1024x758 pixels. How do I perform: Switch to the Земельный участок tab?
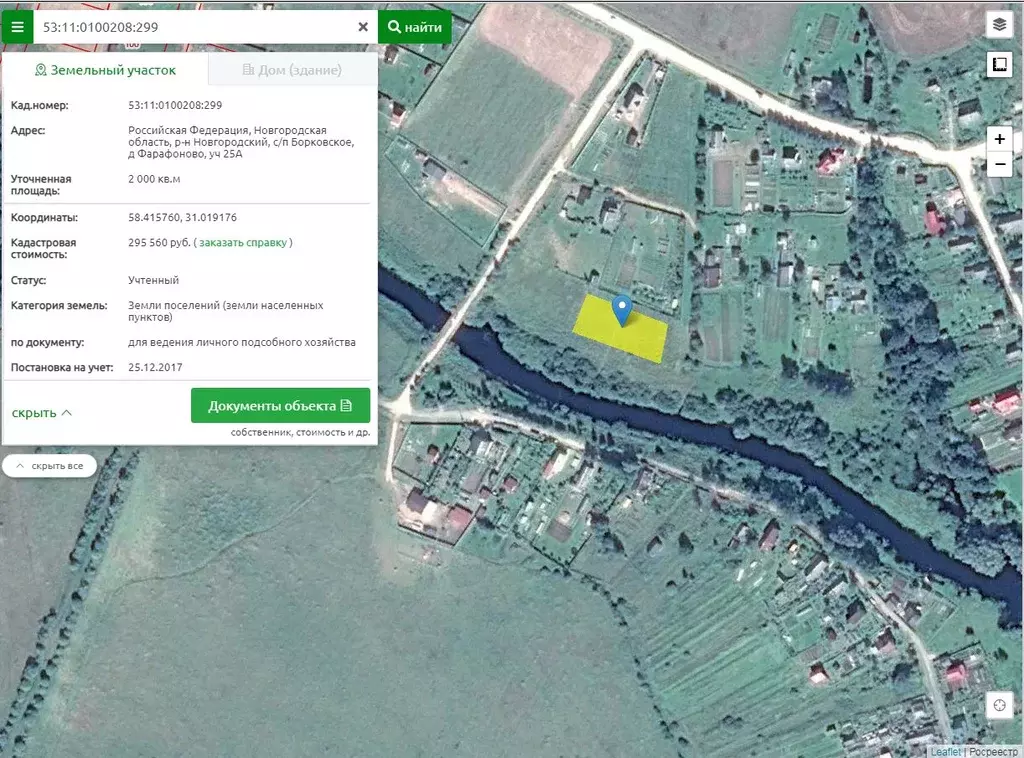pyautogui.click(x=105, y=70)
